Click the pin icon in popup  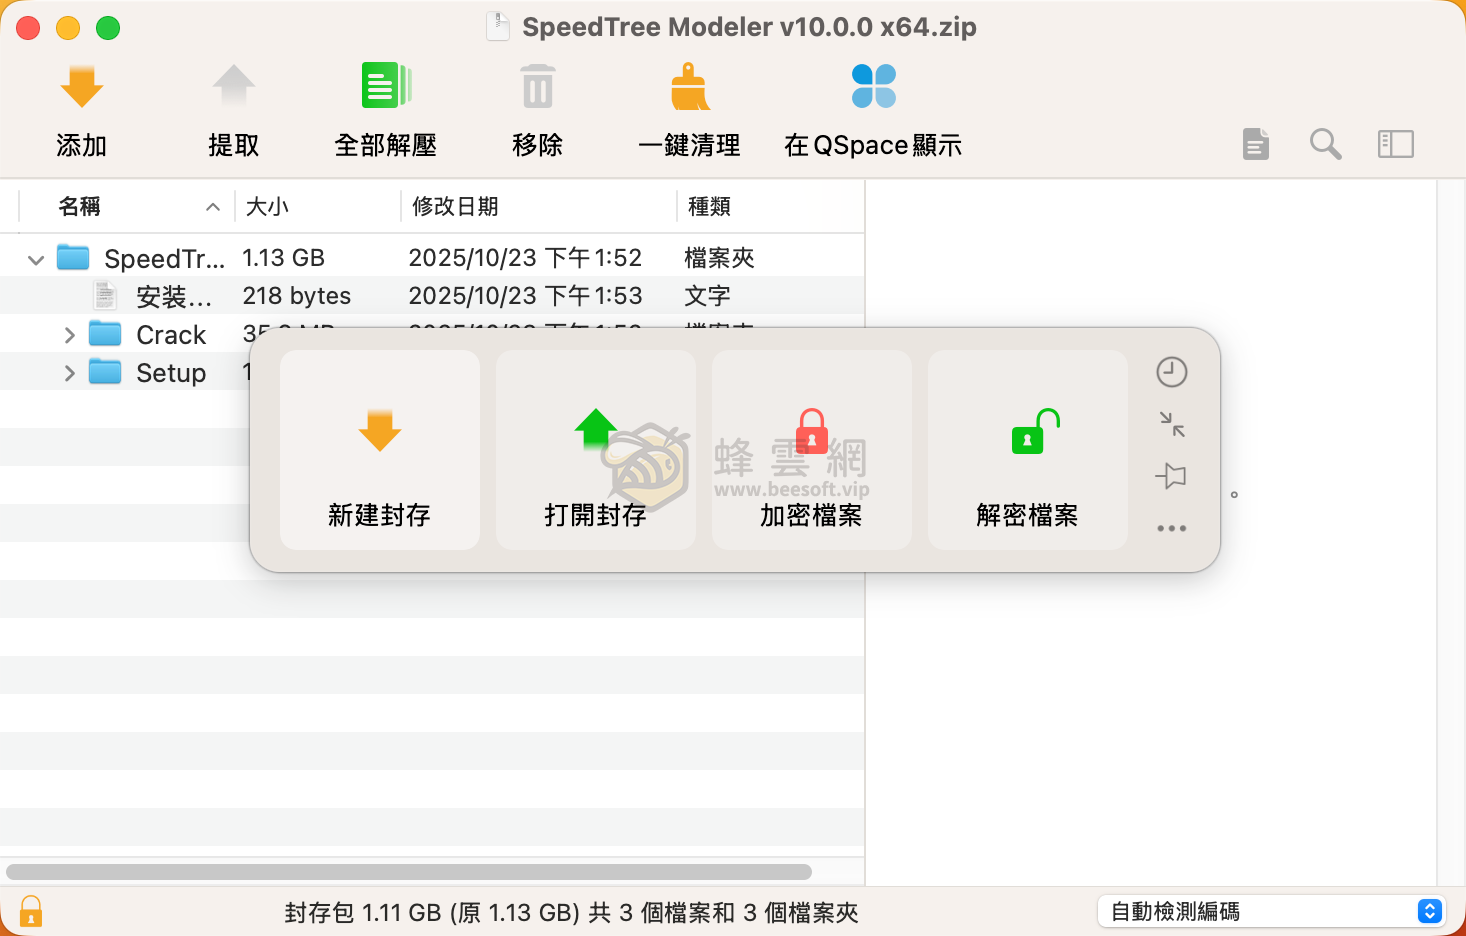tap(1171, 476)
